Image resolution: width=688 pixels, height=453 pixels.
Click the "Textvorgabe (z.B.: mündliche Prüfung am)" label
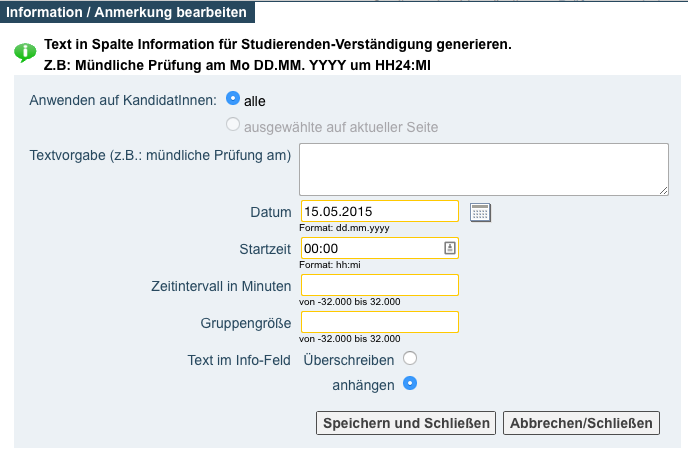(x=160, y=155)
